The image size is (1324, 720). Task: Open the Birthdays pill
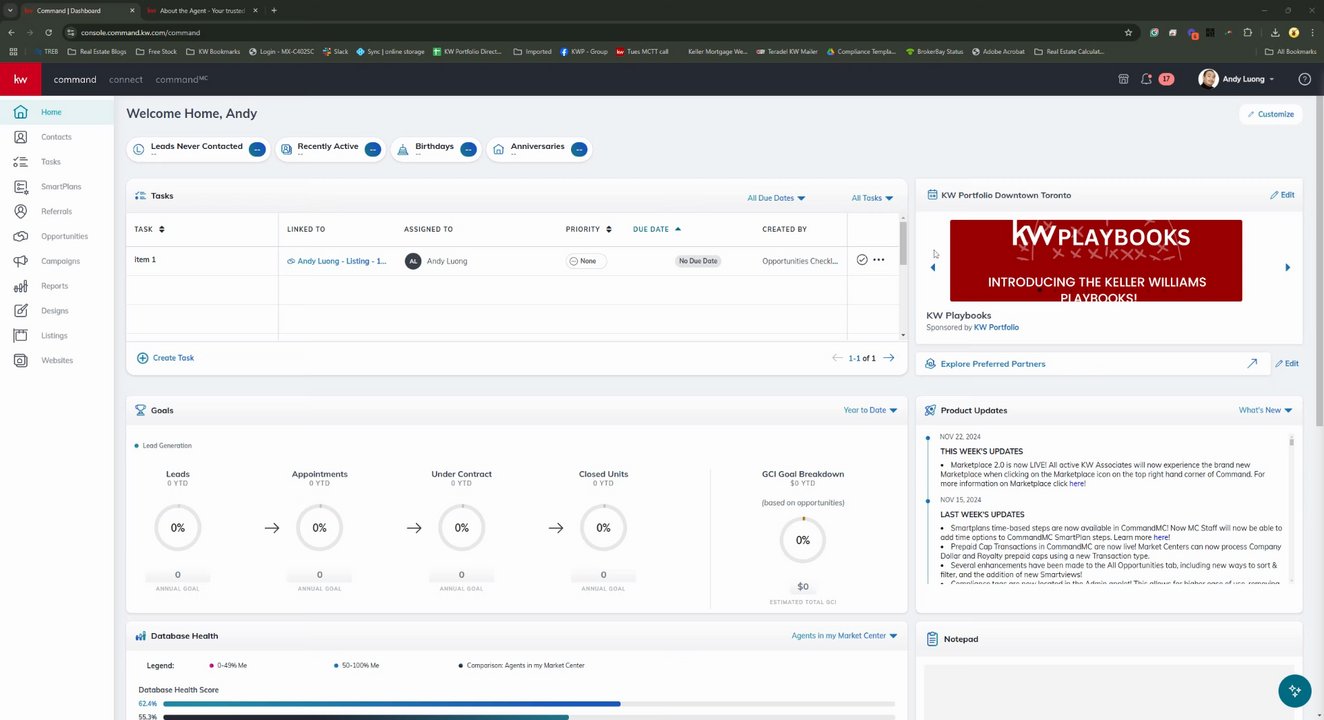coord(435,149)
